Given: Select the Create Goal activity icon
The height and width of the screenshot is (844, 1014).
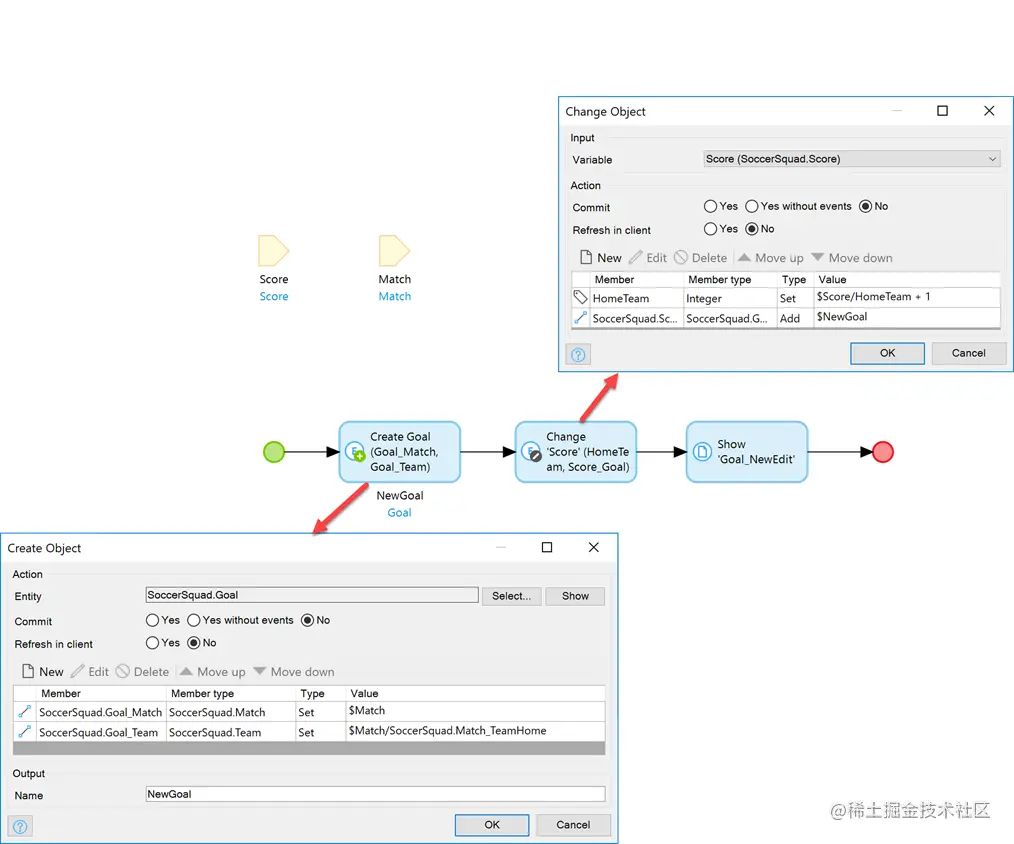Looking at the screenshot, I should point(355,451).
